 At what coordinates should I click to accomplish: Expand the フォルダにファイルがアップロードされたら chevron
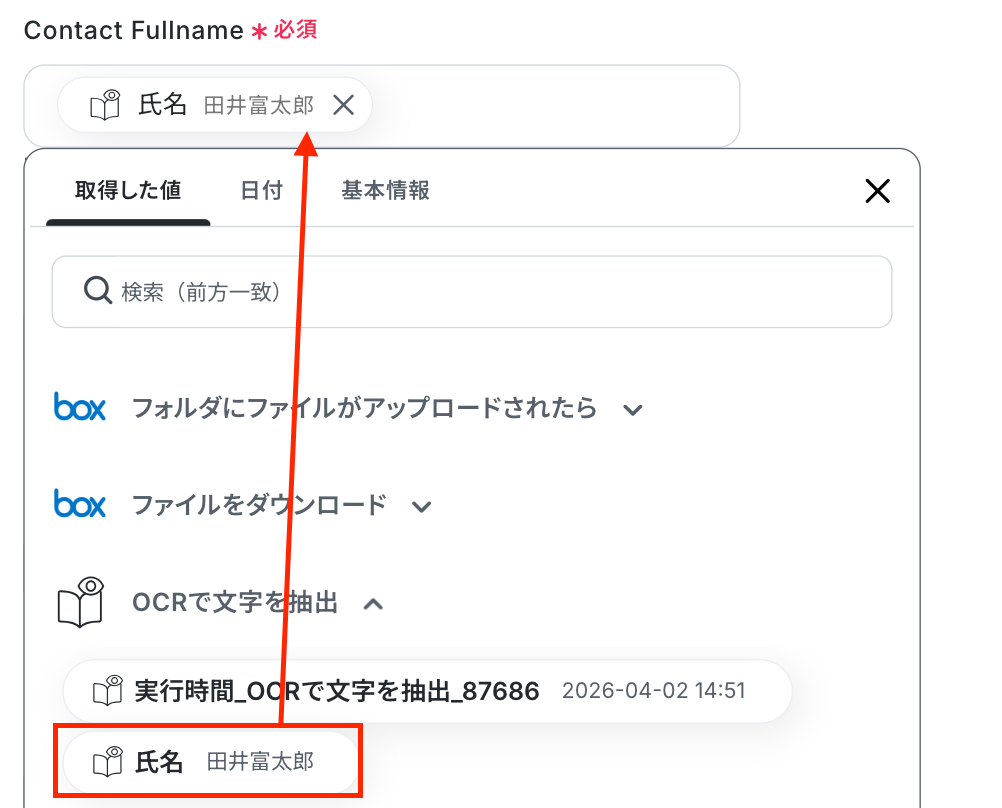pos(631,409)
